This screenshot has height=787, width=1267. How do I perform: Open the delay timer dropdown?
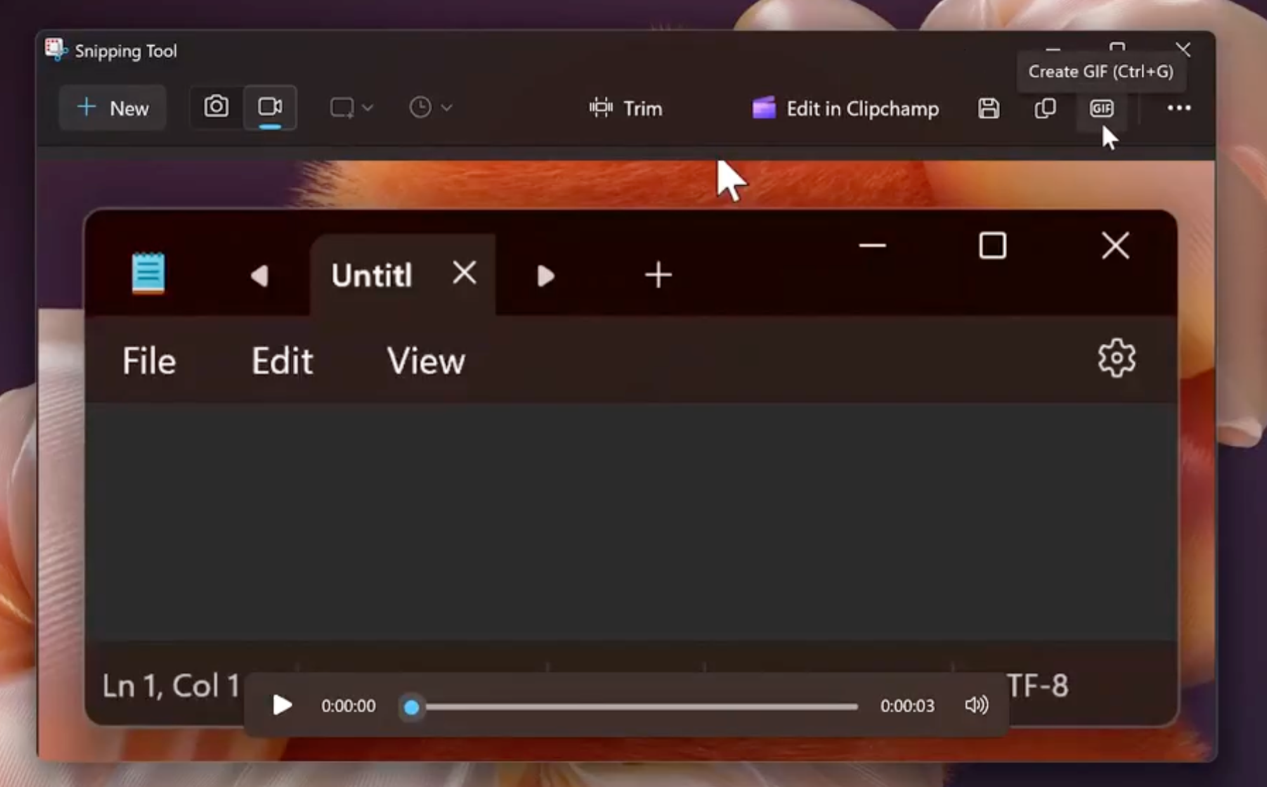pyautogui.click(x=430, y=107)
